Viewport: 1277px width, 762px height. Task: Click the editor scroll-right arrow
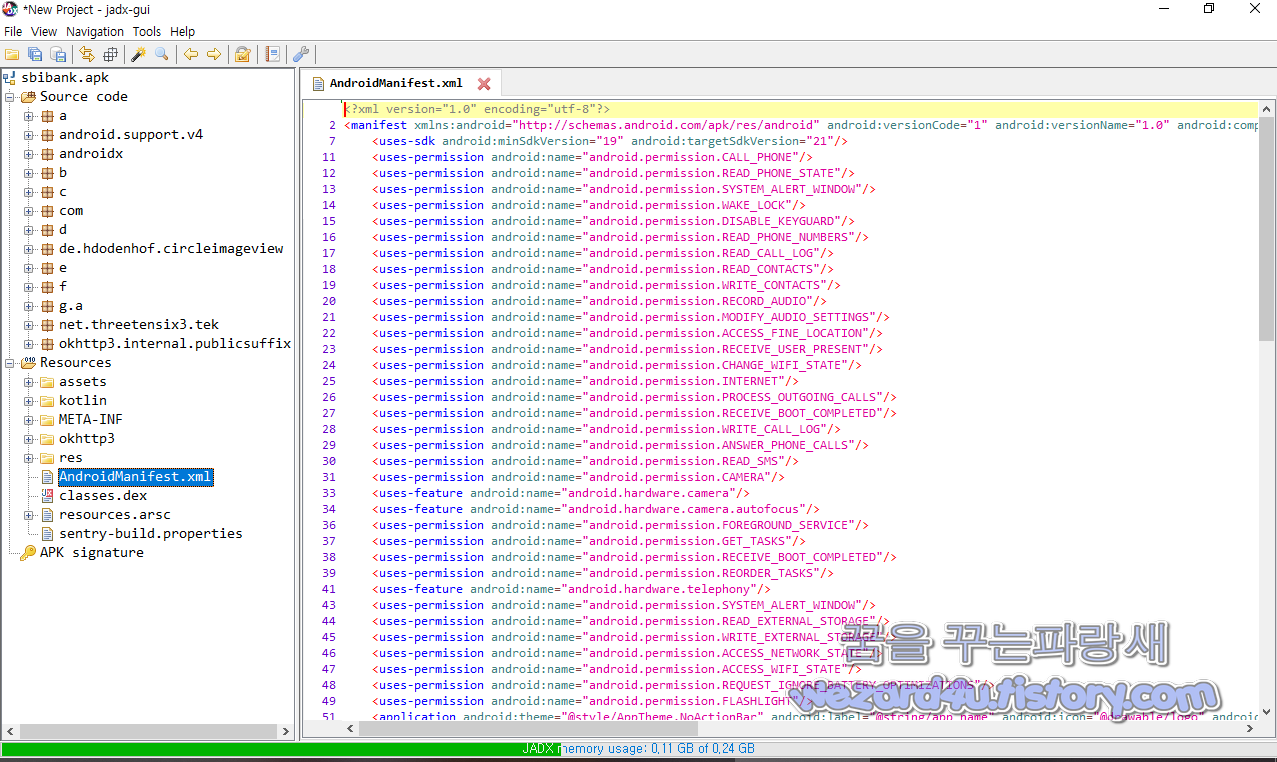point(1251,730)
